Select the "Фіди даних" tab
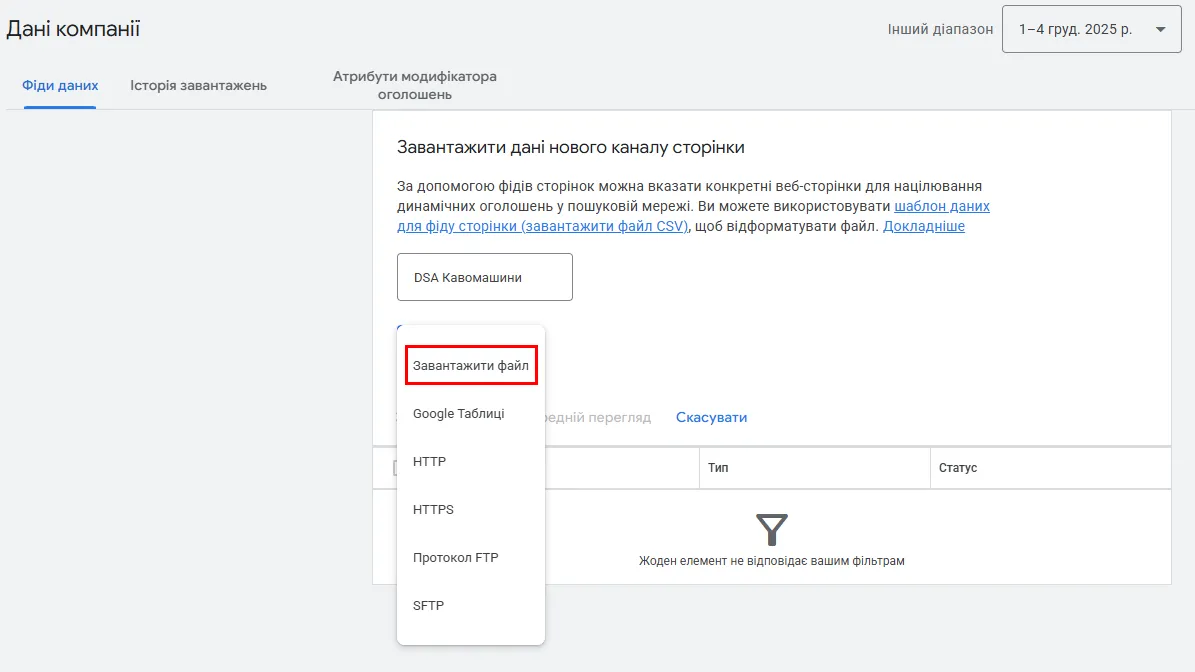 pos(58,86)
